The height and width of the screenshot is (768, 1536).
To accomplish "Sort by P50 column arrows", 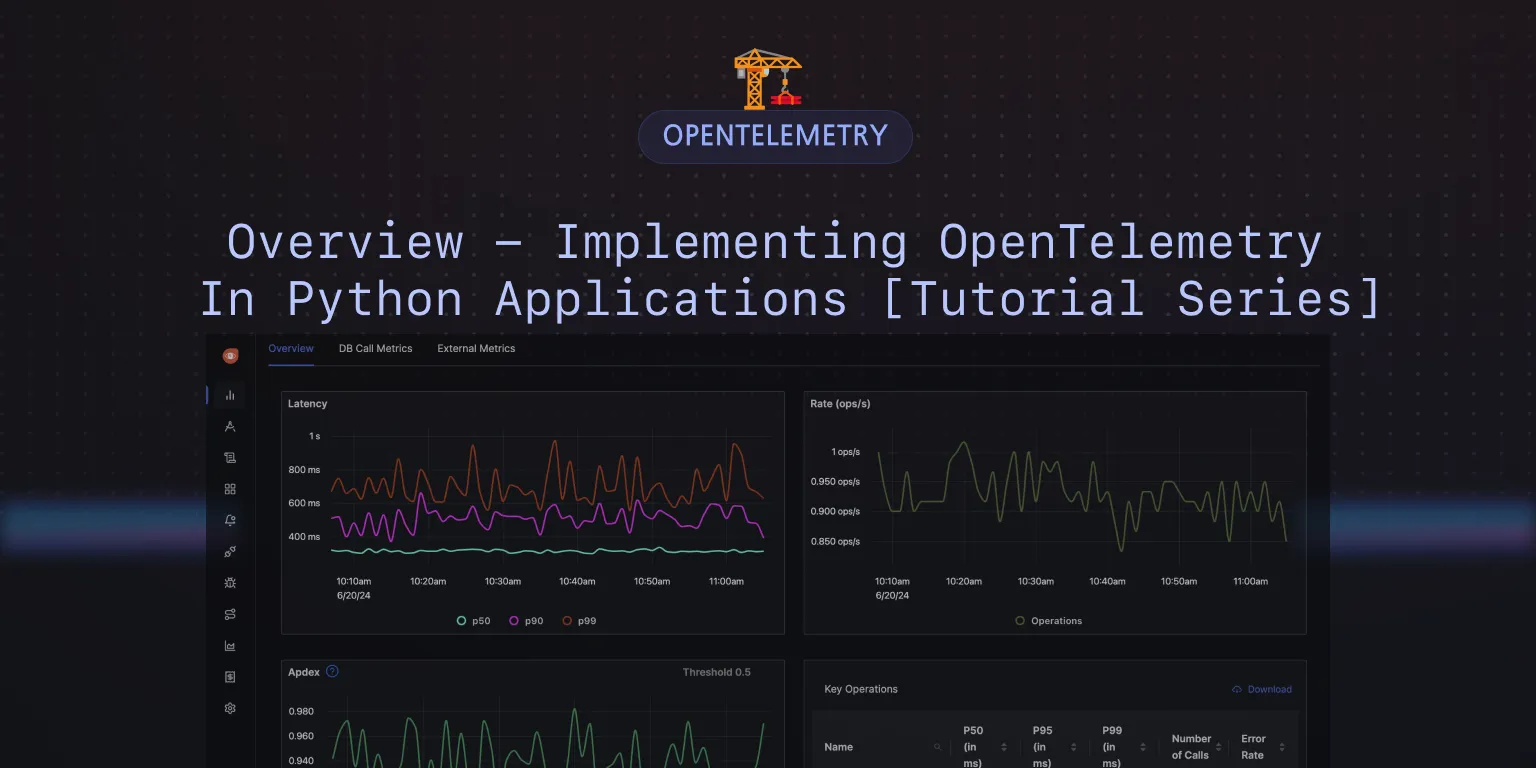I will click(x=1004, y=747).
